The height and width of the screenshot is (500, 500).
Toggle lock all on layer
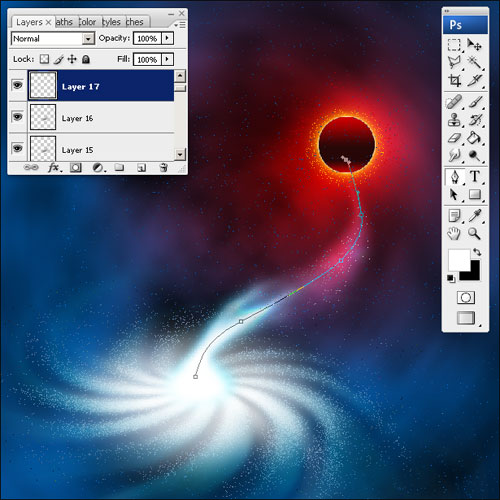tap(86, 59)
